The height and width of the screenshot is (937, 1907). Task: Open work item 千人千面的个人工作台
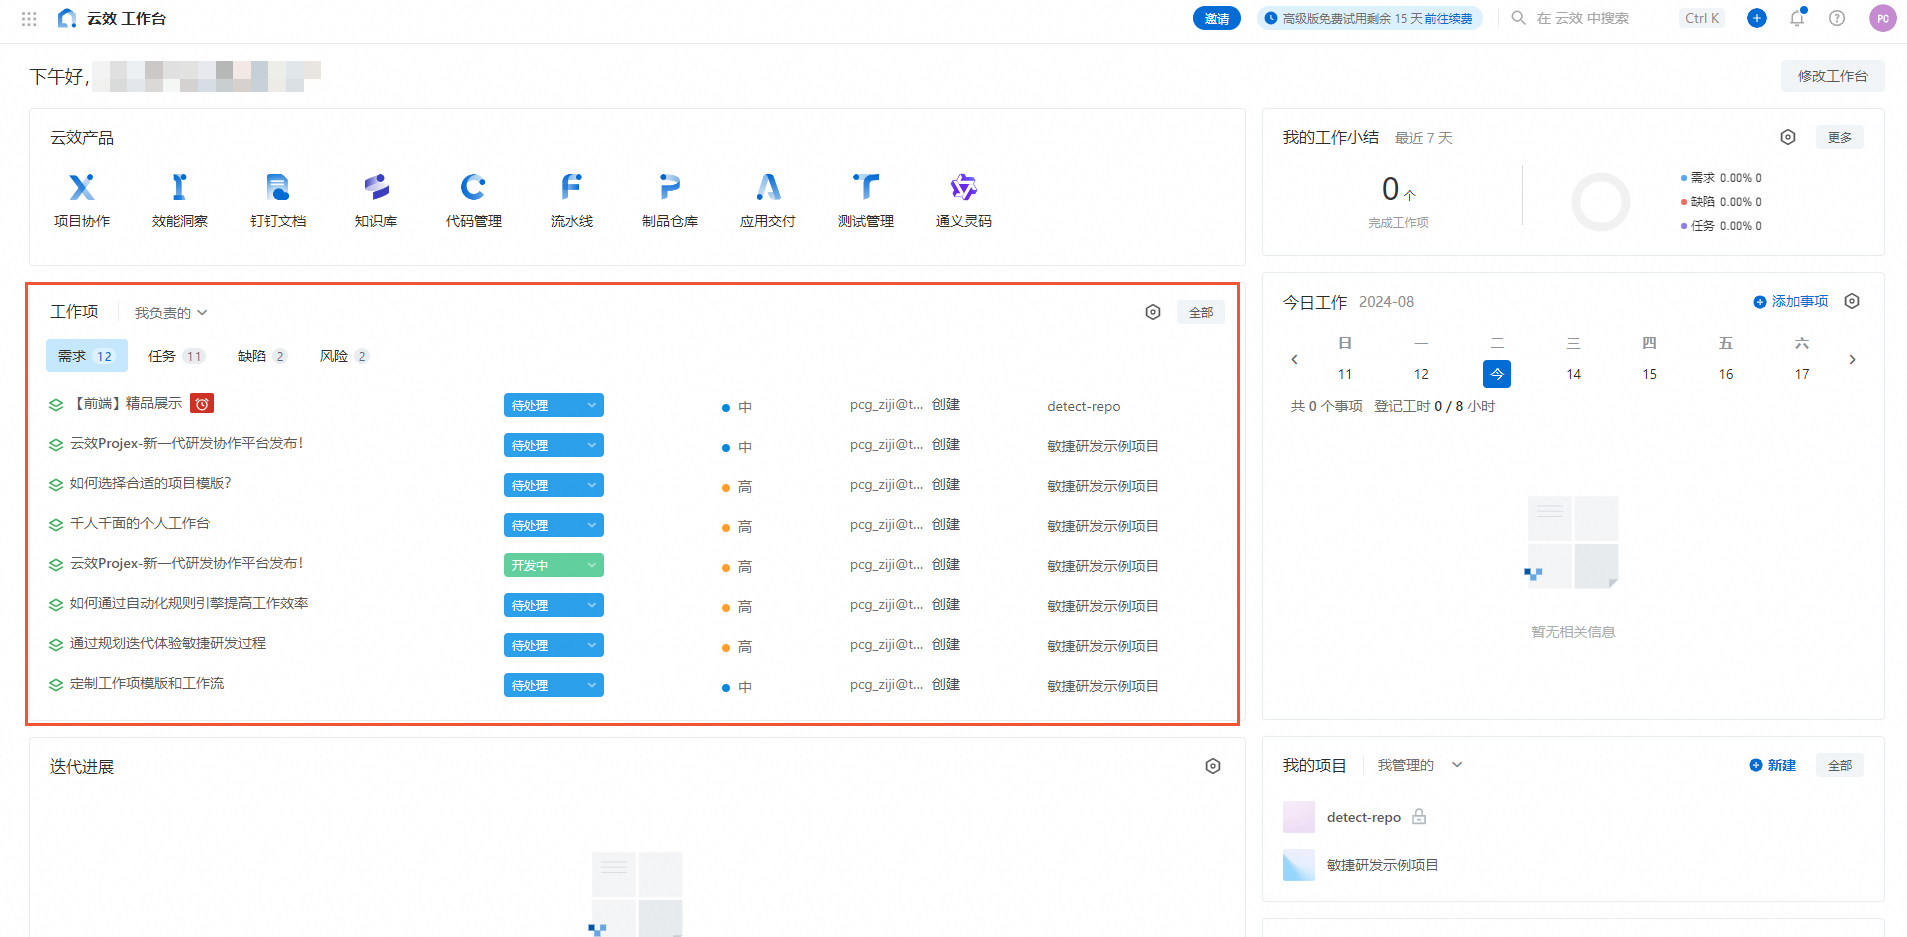(x=140, y=523)
